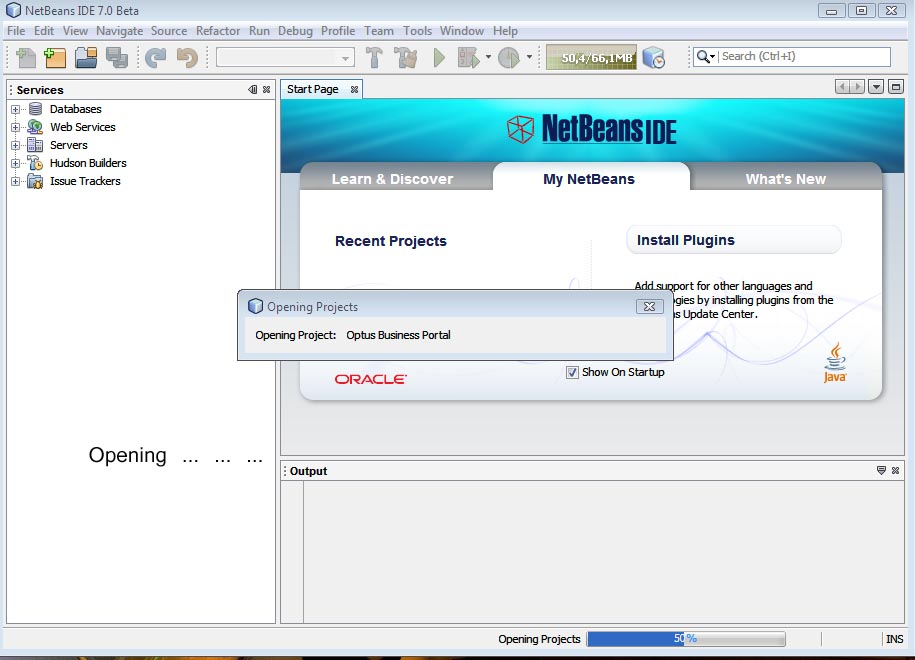The height and width of the screenshot is (660, 915).
Task: Open the Window menu
Action: click(x=462, y=31)
